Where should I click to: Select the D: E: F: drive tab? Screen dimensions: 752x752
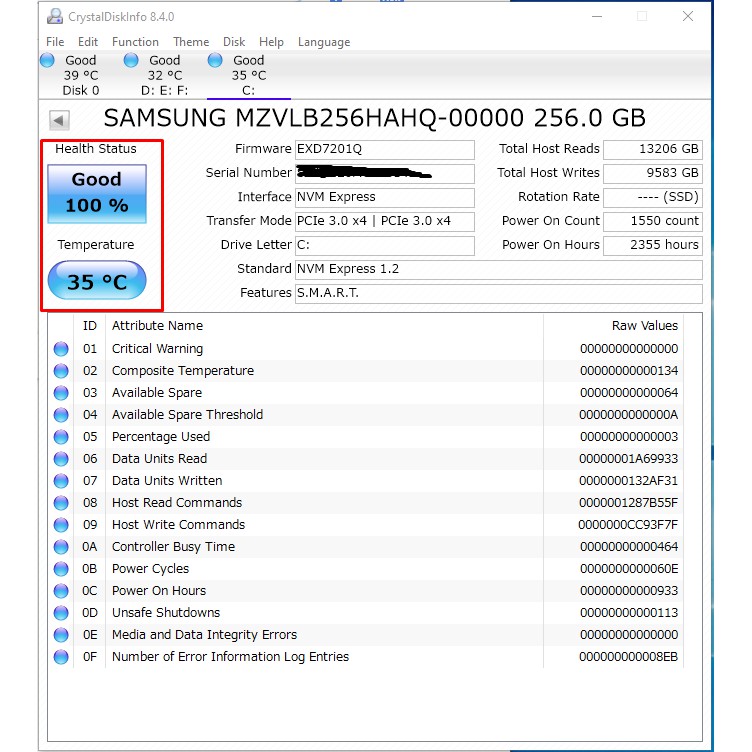click(164, 75)
